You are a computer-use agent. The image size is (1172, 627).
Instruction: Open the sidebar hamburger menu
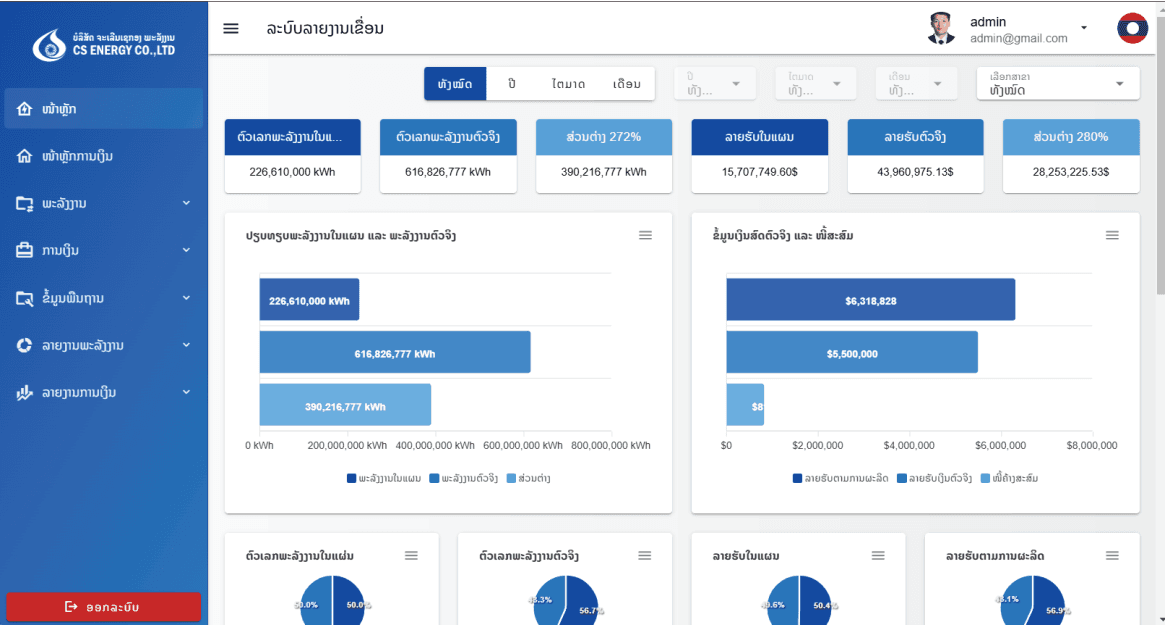pos(230,28)
